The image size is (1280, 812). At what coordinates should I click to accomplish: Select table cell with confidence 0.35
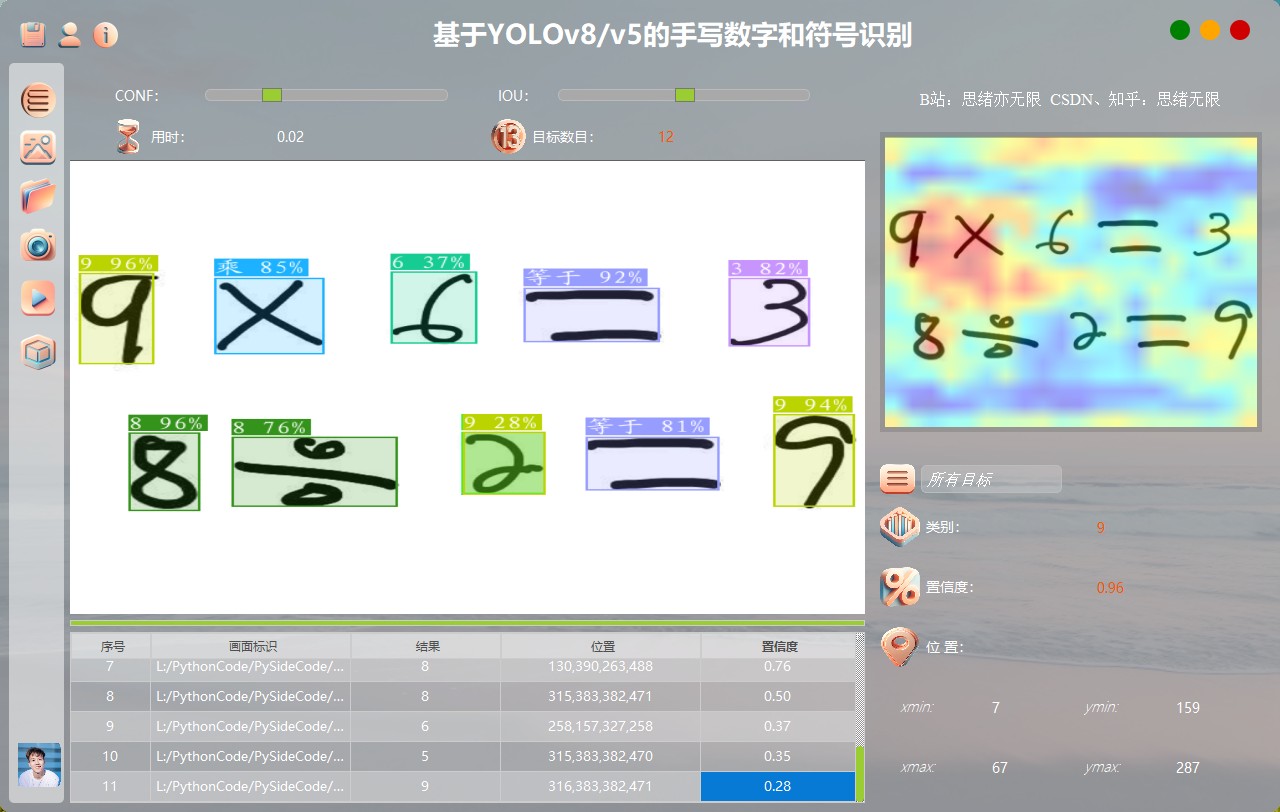click(778, 756)
